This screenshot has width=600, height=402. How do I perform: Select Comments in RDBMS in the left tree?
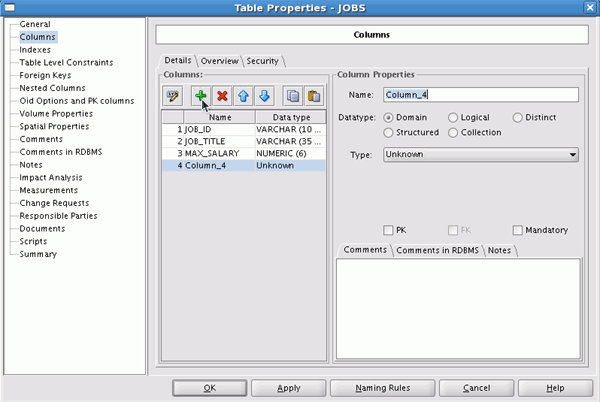(60, 152)
